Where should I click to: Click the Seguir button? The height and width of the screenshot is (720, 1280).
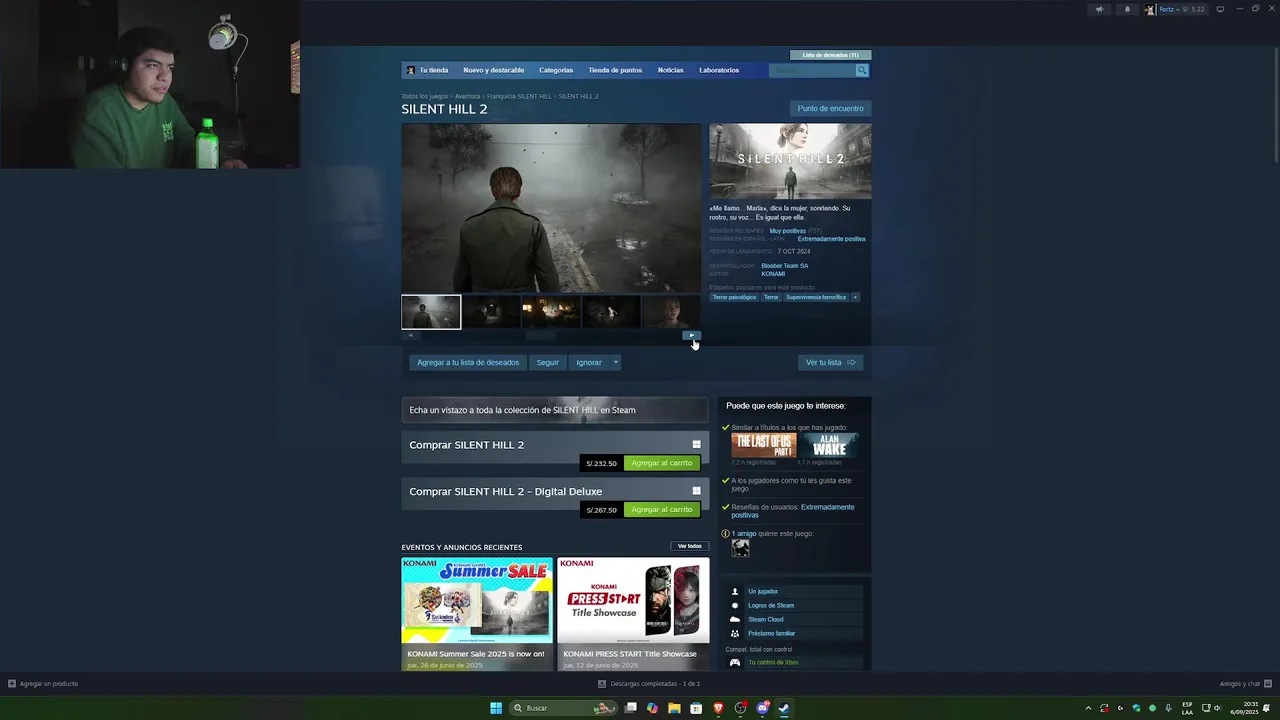point(547,362)
